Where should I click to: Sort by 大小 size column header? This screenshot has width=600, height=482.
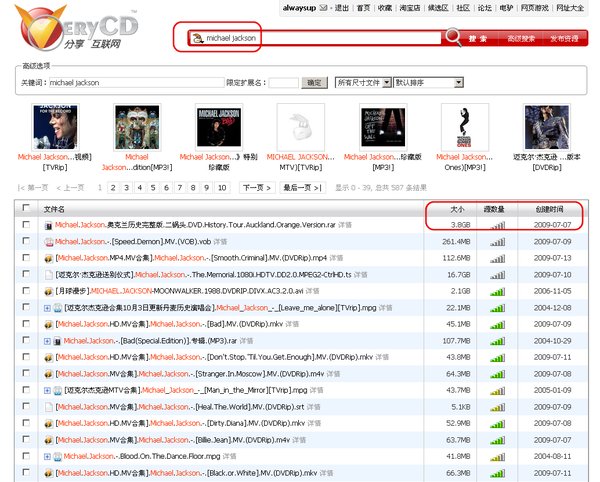click(457, 209)
